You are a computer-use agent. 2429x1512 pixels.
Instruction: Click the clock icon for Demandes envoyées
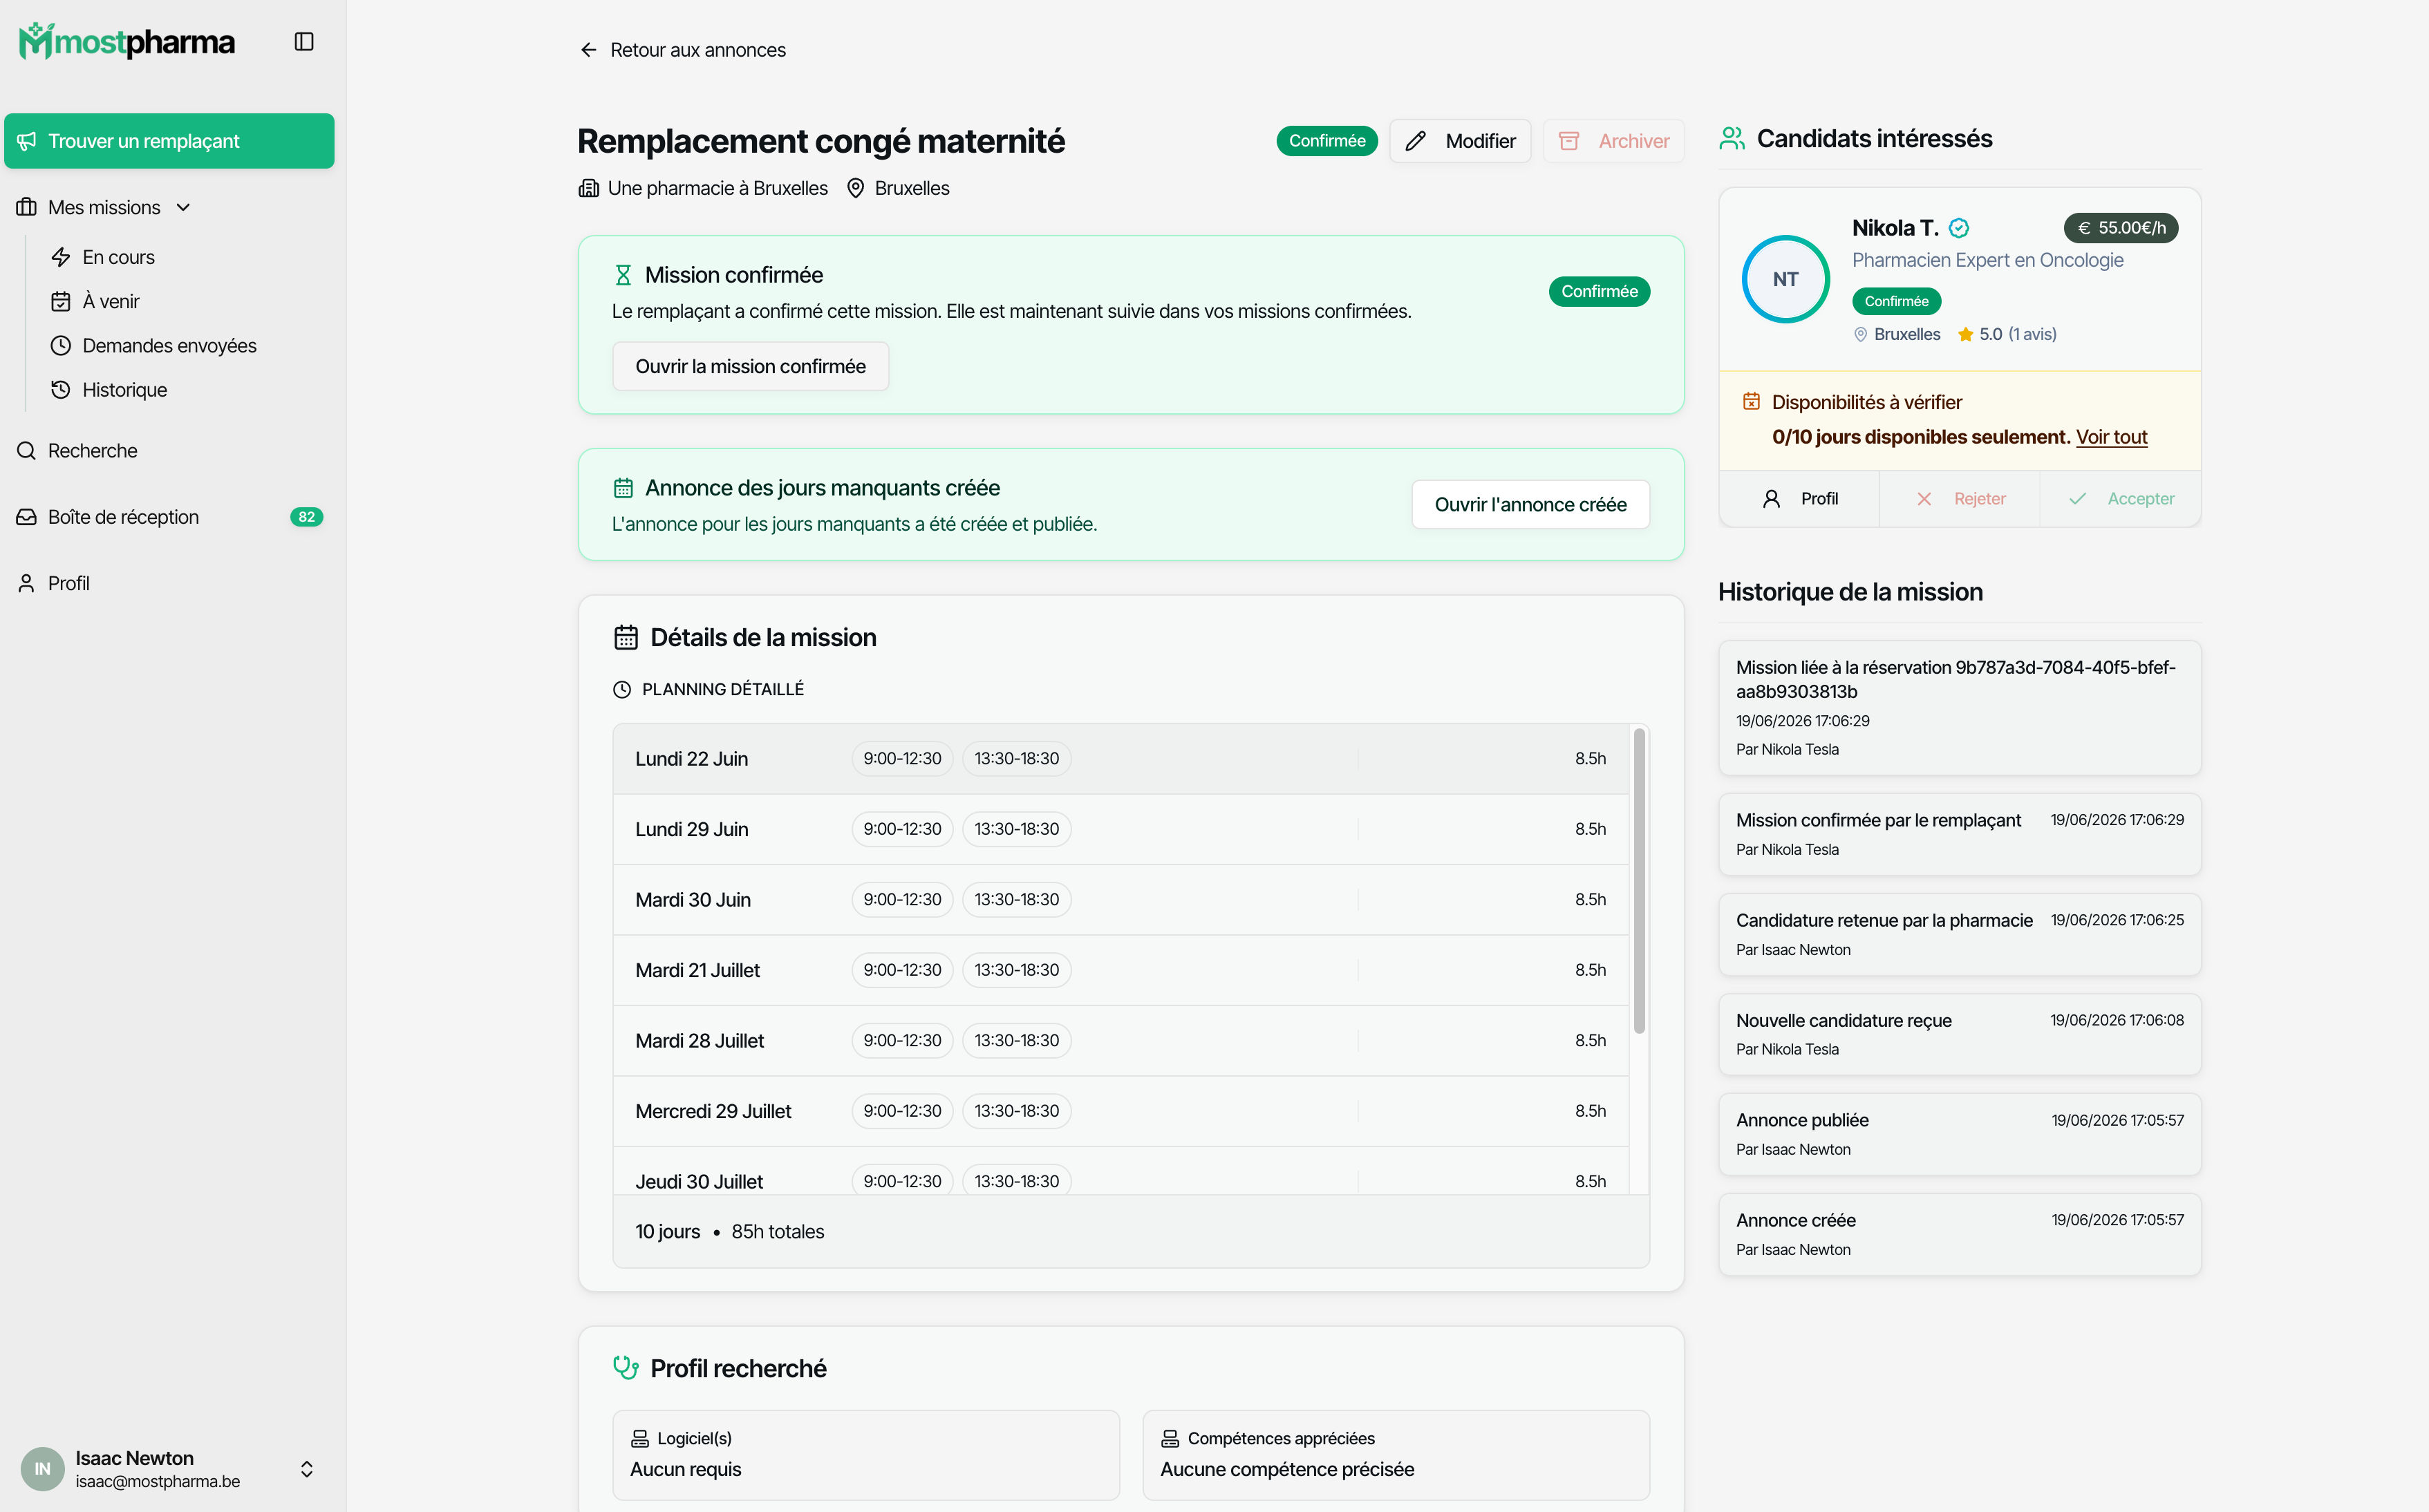tap(61, 345)
